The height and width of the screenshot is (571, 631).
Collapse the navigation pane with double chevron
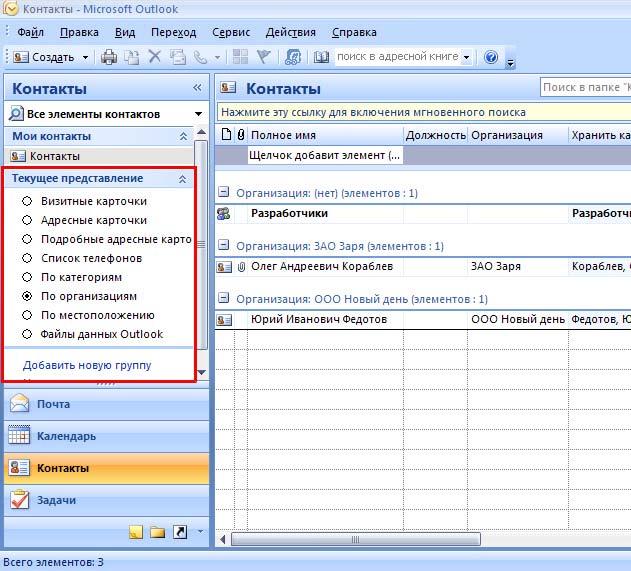pos(197,88)
